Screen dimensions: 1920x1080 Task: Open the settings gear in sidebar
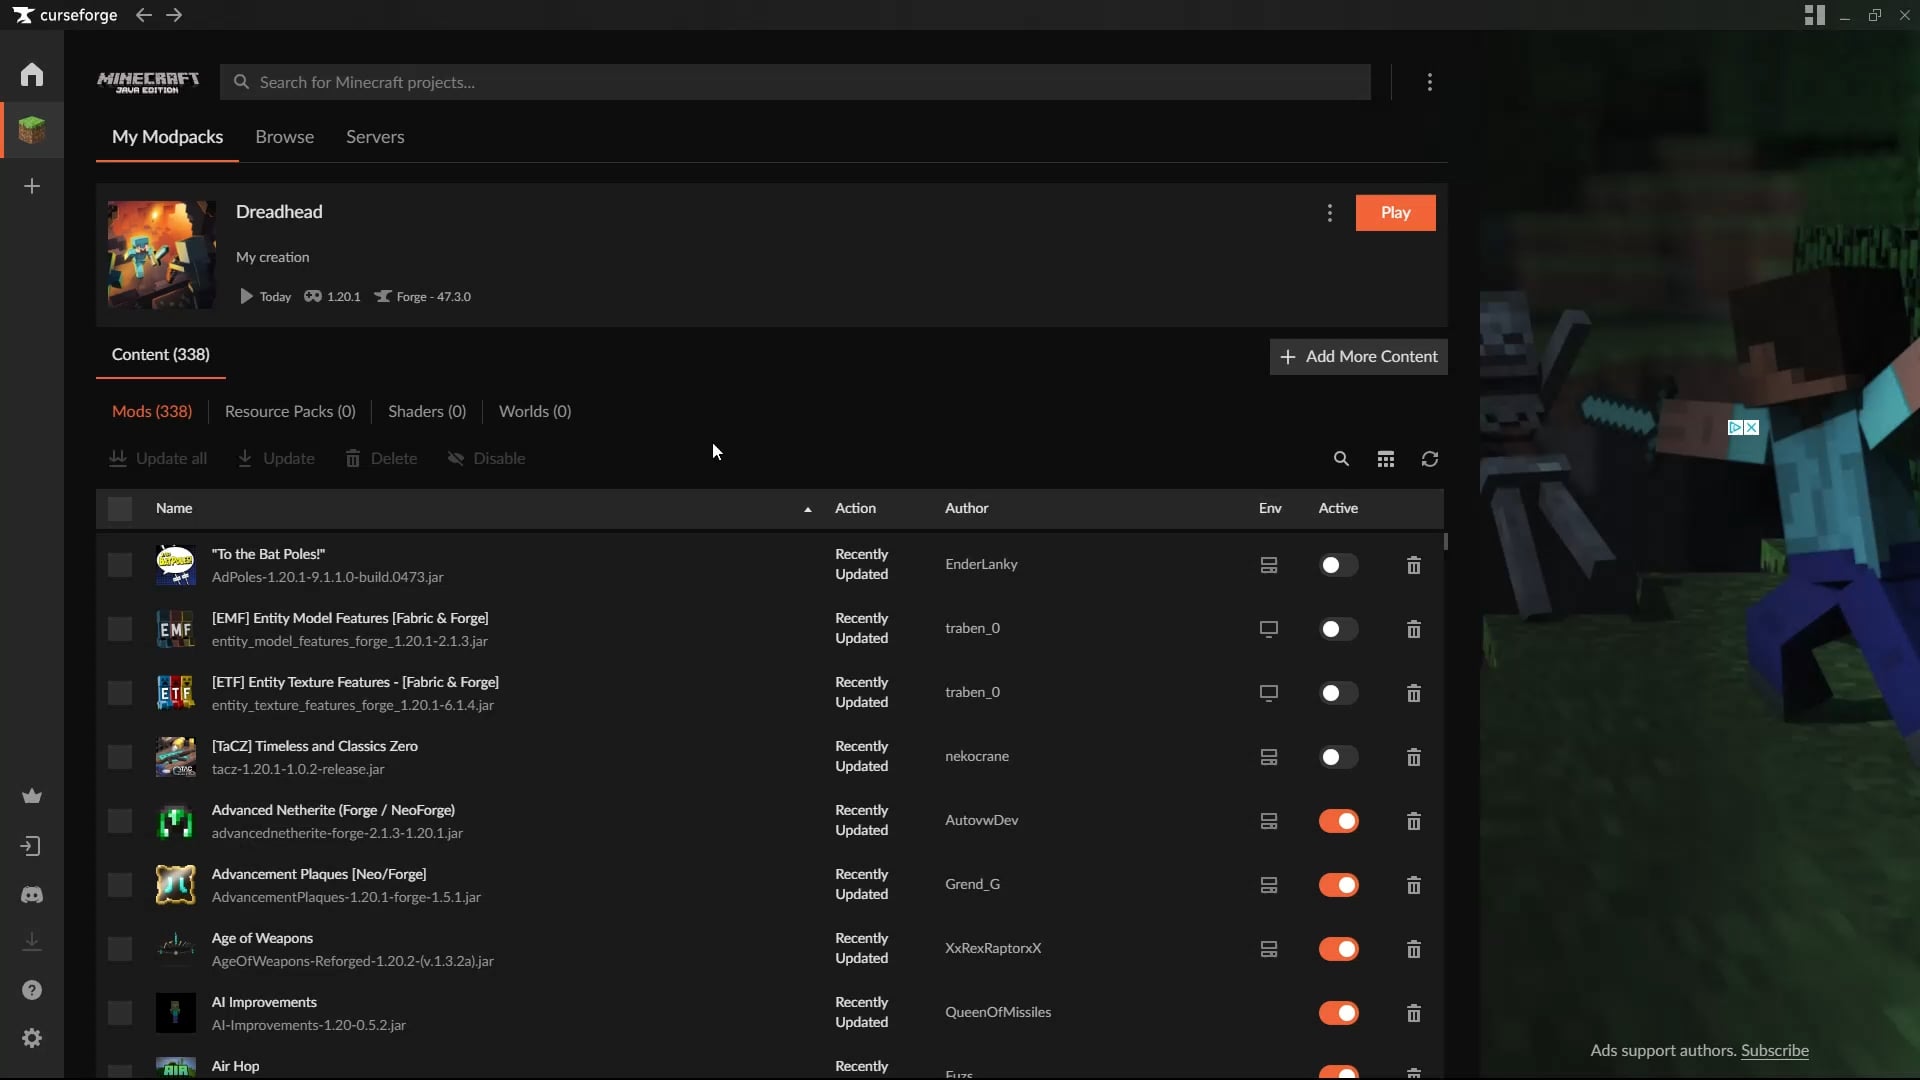click(x=32, y=1038)
